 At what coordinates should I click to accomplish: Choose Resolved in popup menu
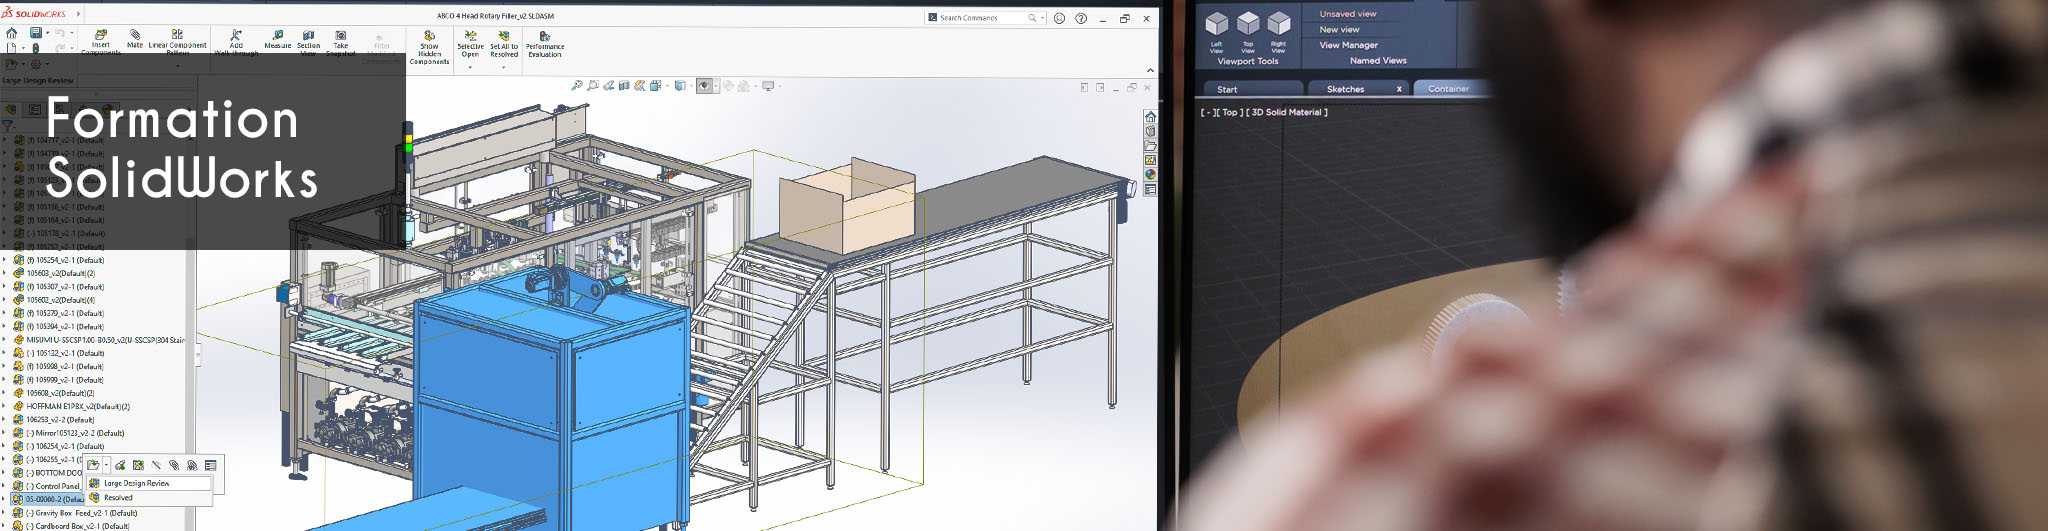tap(118, 497)
